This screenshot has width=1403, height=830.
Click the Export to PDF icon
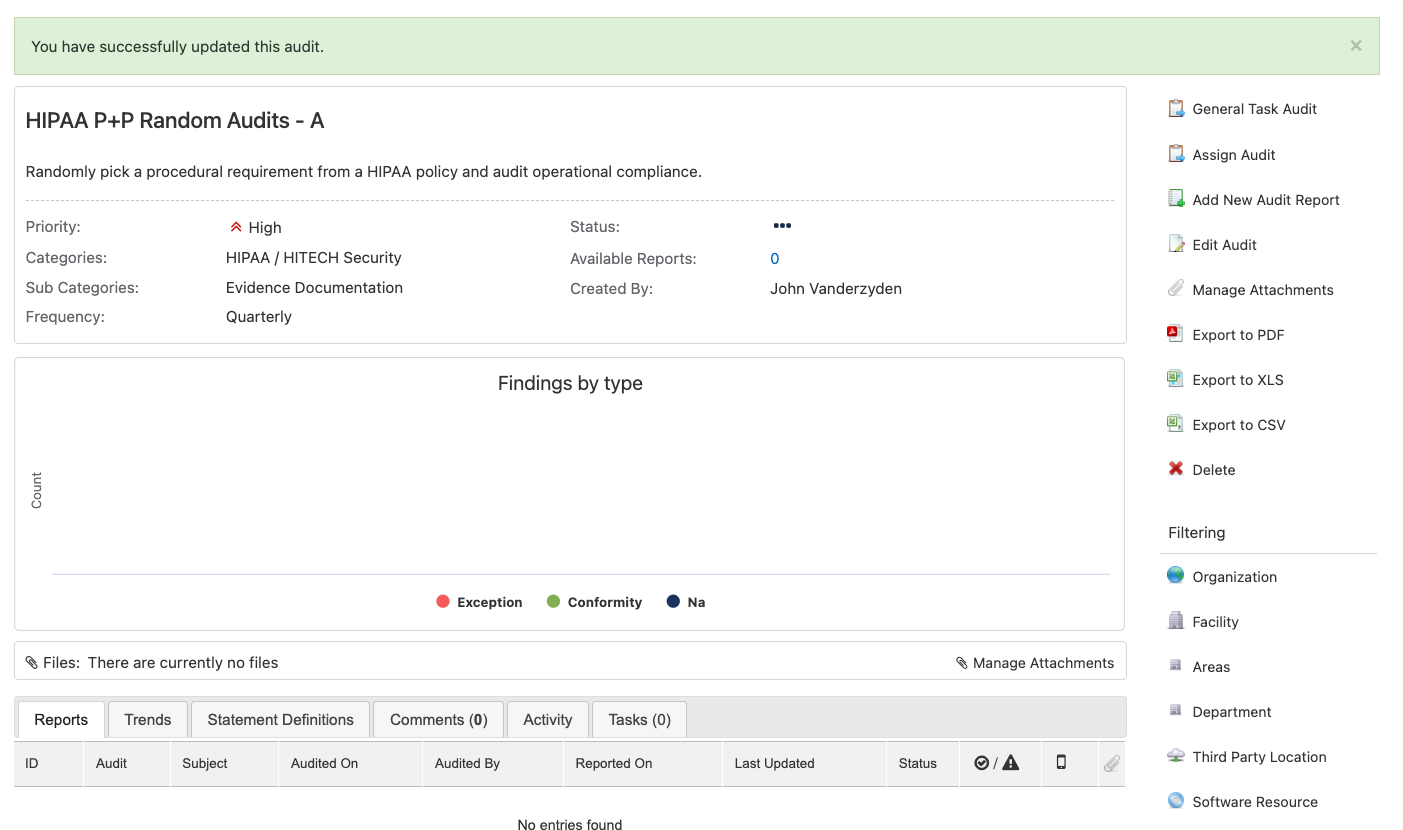pyautogui.click(x=1176, y=334)
